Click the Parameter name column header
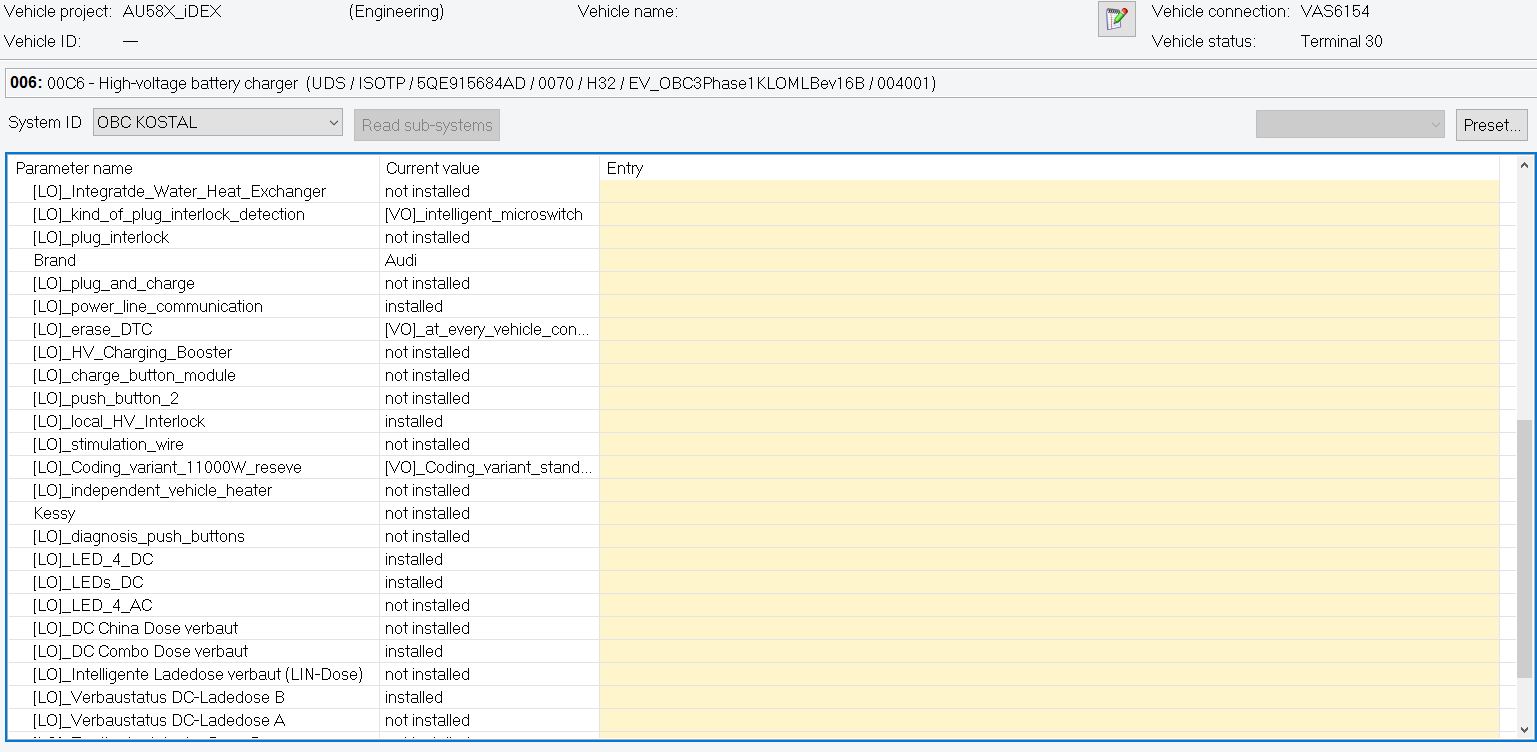 tap(74, 168)
